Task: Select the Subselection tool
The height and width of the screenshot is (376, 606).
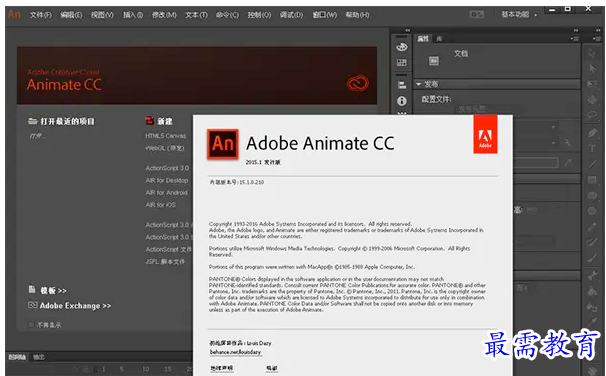Action: click(x=592, y=69)
